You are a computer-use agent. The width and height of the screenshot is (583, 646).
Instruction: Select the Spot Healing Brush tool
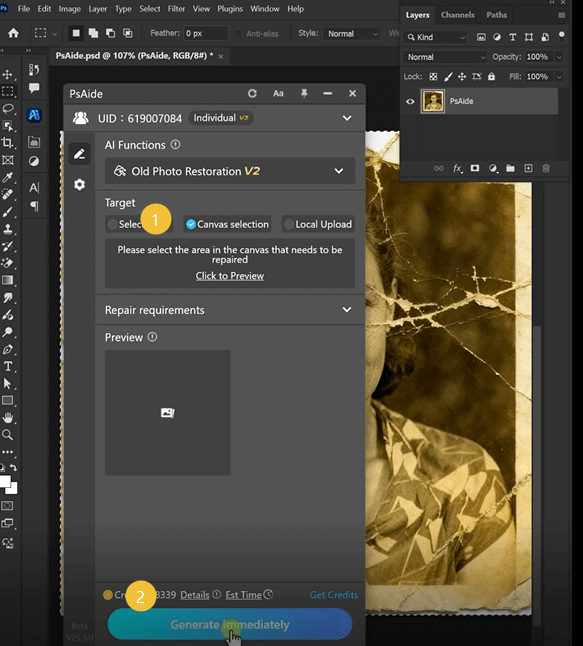[7, 194]
